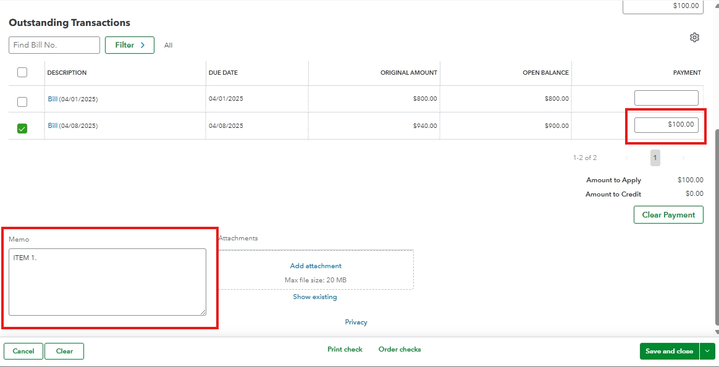Click the DUE DATE column header
The image size is (719, 367).
pyautogui.click(x=223, y=73)
